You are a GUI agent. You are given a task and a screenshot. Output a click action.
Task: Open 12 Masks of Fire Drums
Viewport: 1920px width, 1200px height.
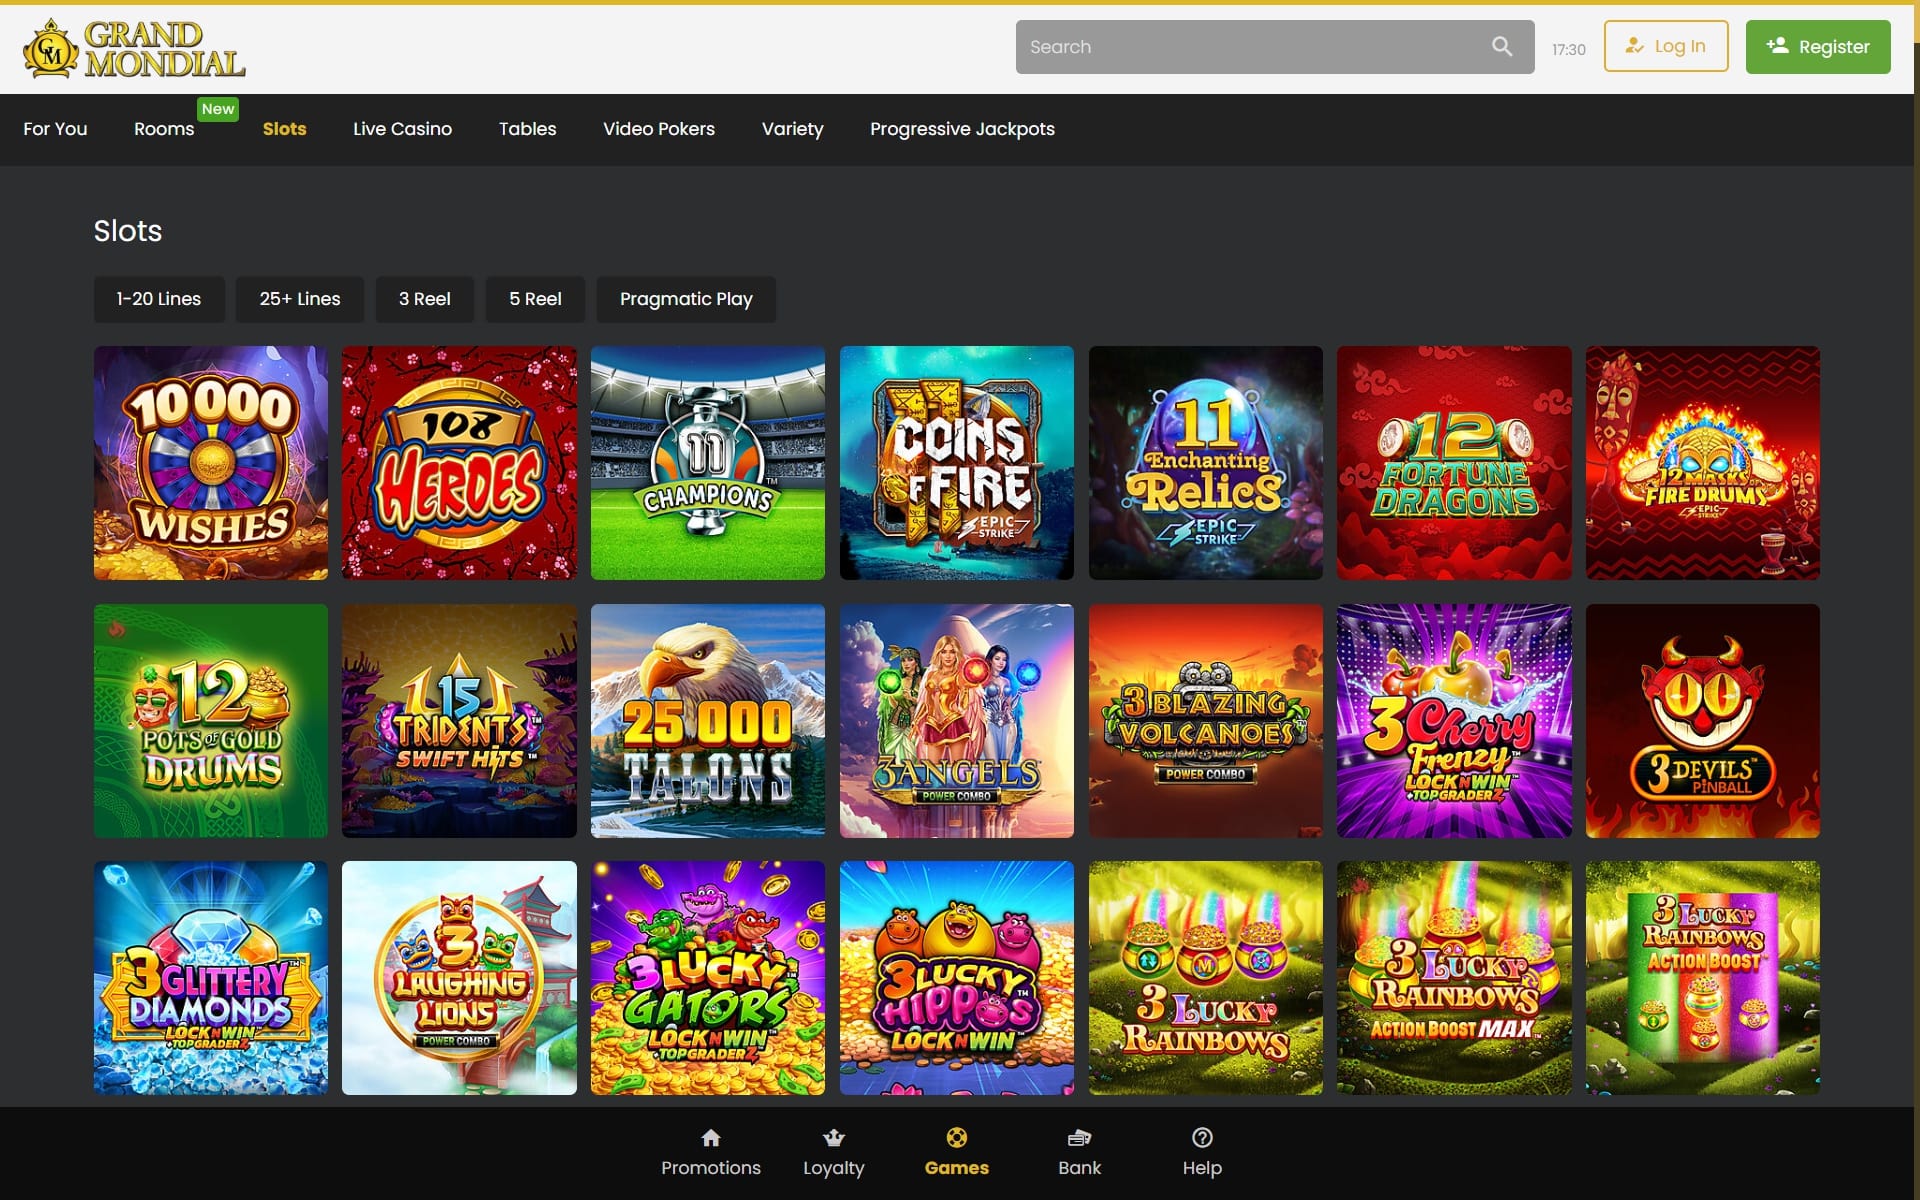click(x=1703, y=463)
